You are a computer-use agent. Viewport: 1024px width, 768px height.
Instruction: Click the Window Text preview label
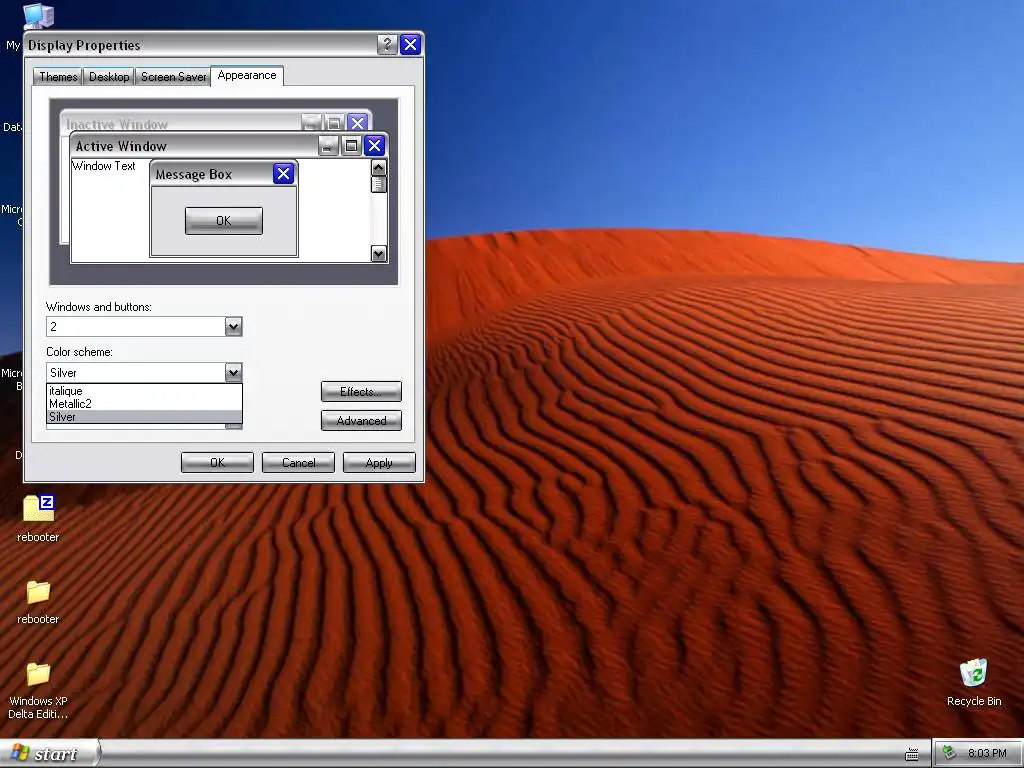click(104, 166)
